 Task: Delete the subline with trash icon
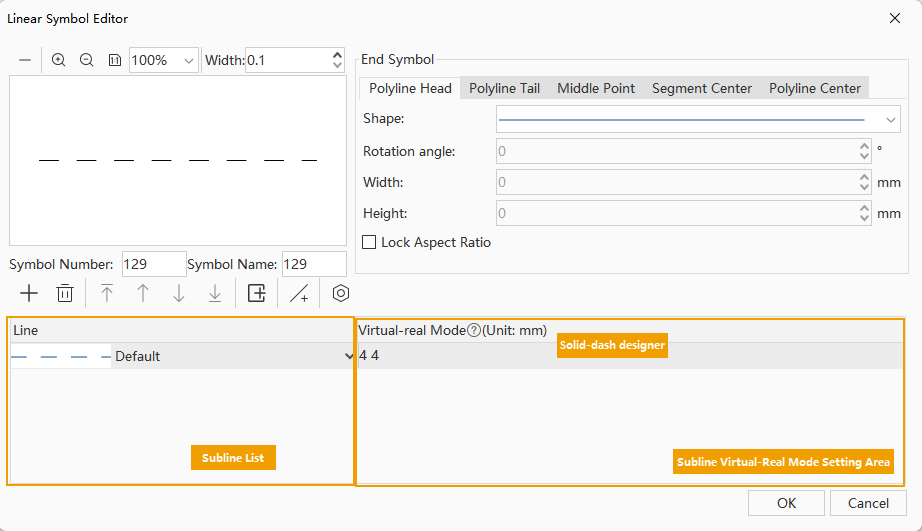tap(65, 293)
